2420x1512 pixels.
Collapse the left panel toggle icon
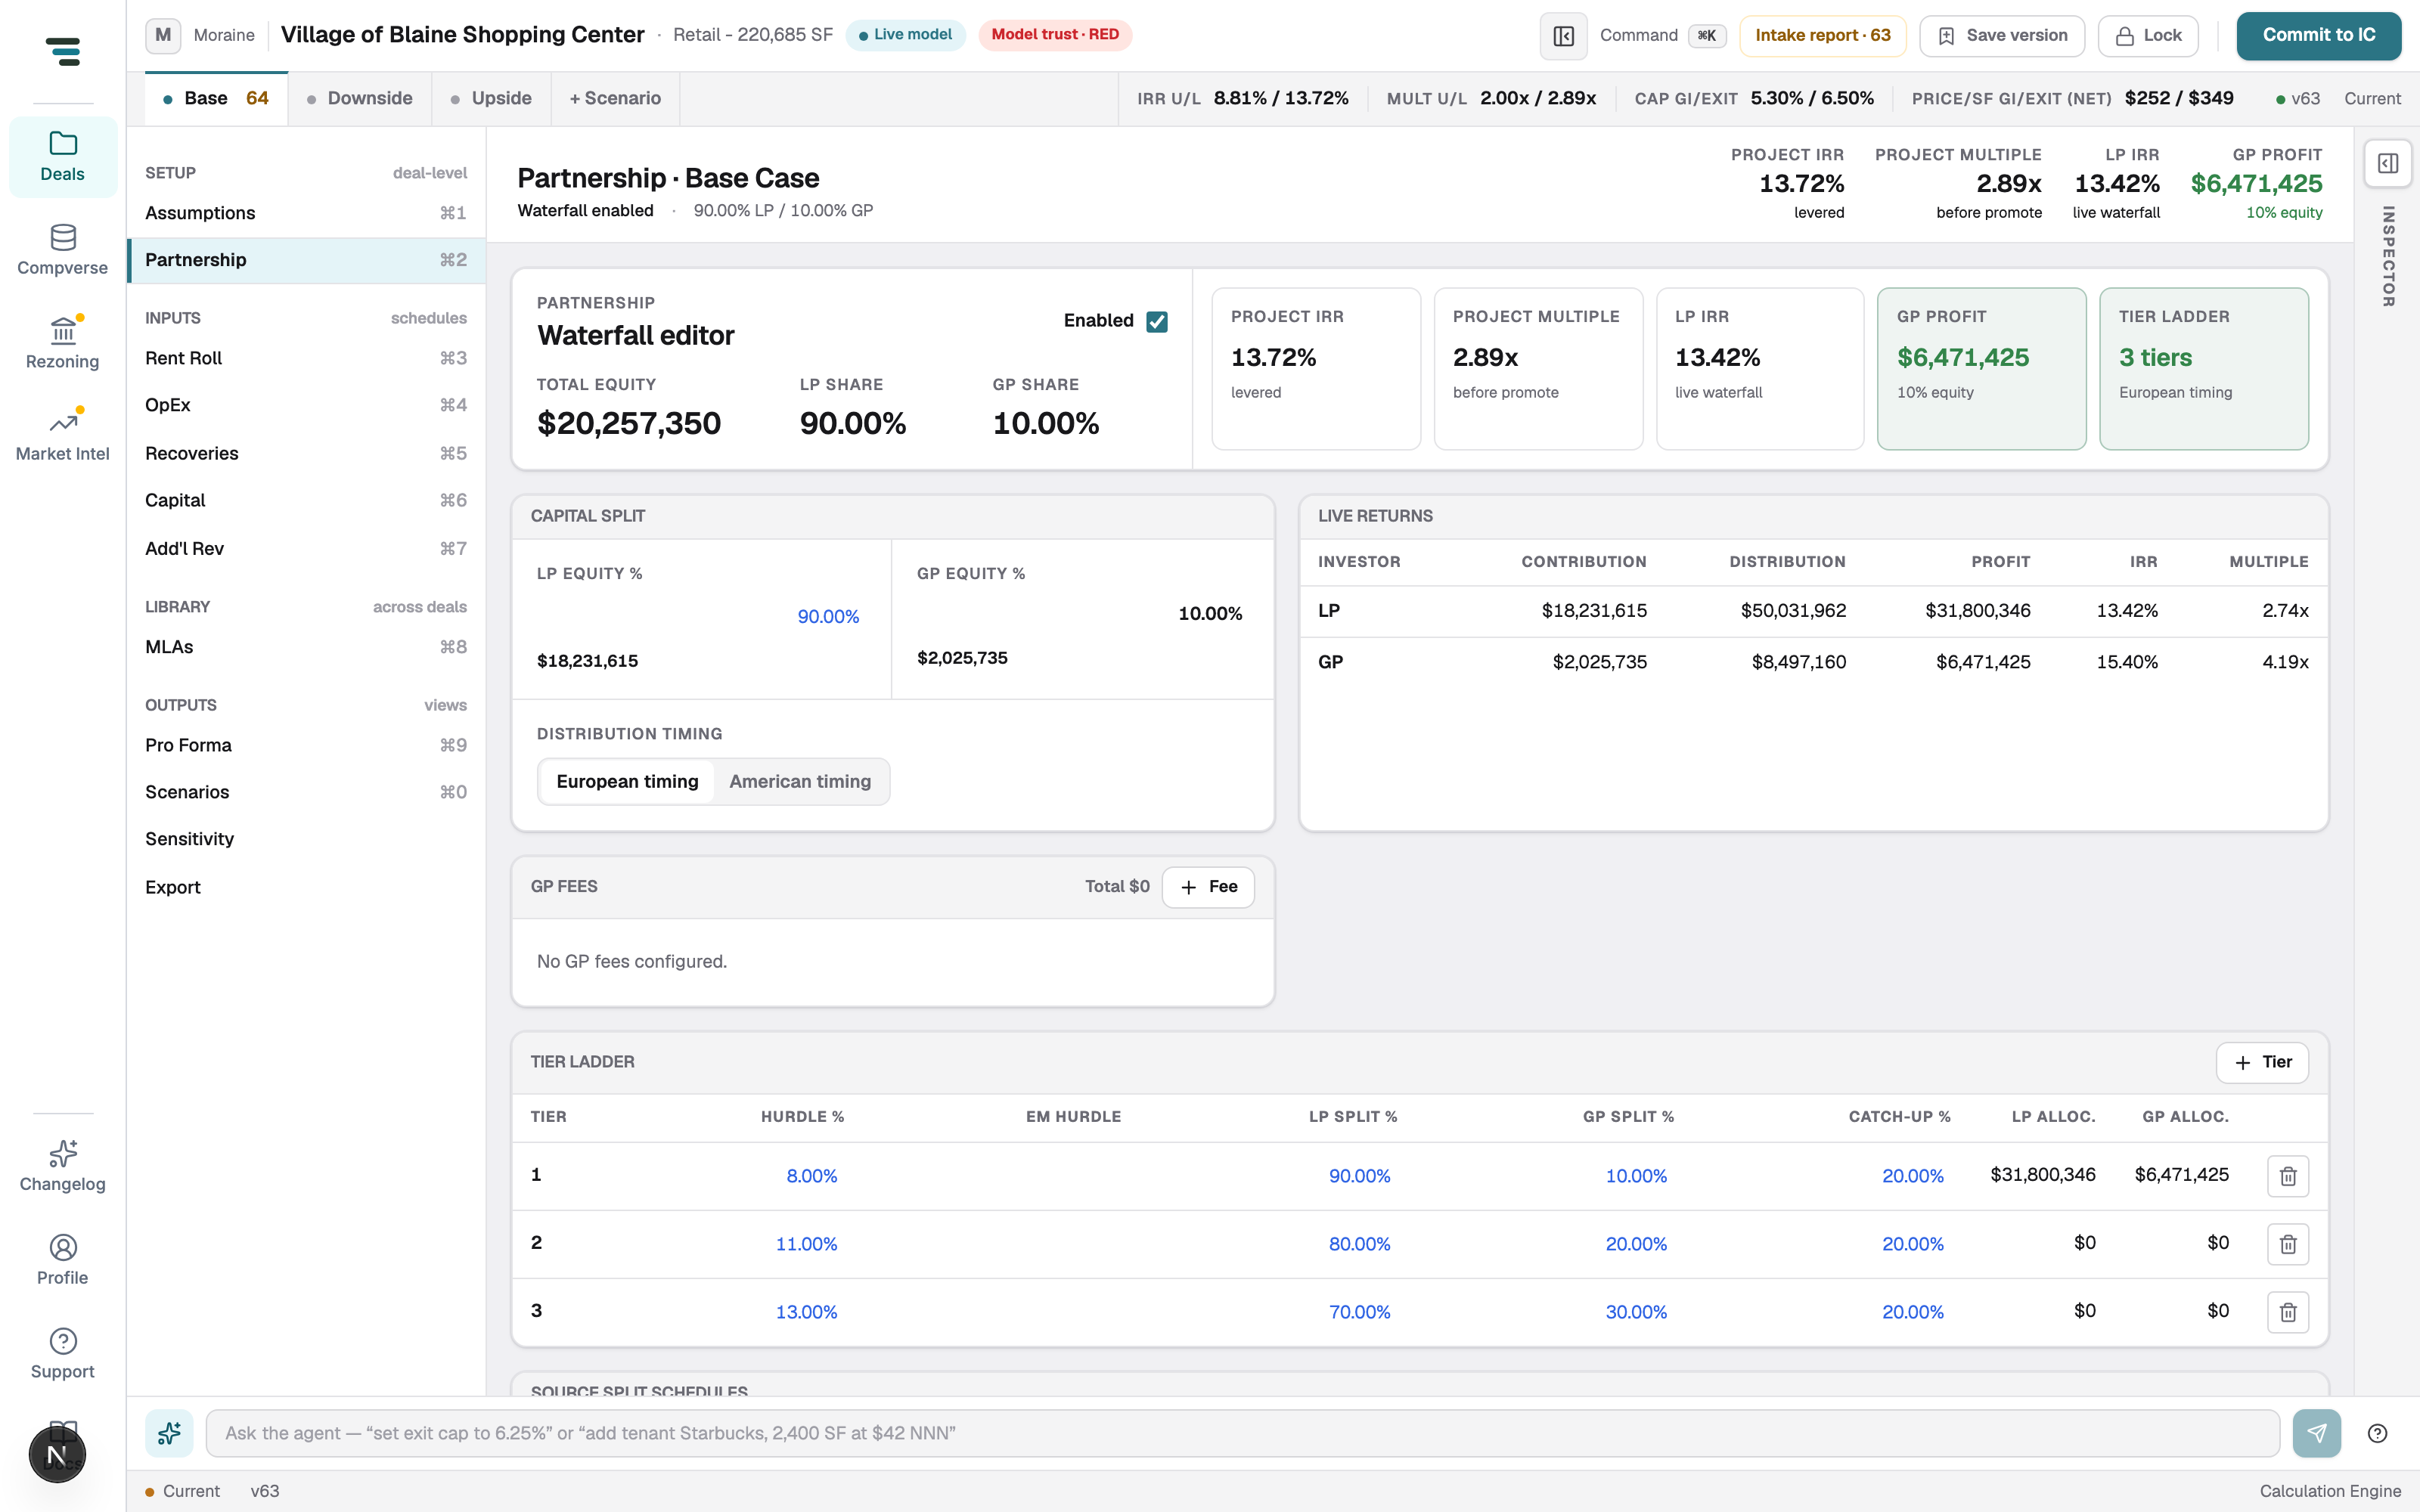[1564, 36]
